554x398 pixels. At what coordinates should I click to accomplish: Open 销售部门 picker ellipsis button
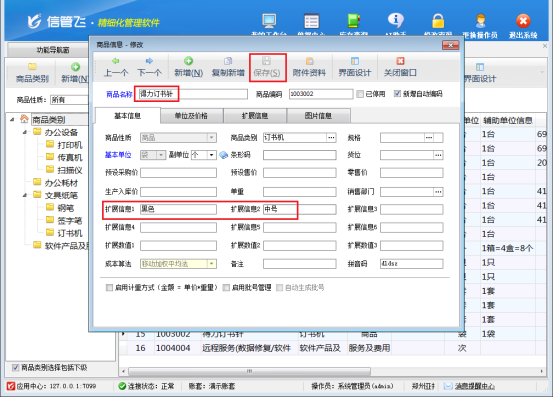point(438,192)
